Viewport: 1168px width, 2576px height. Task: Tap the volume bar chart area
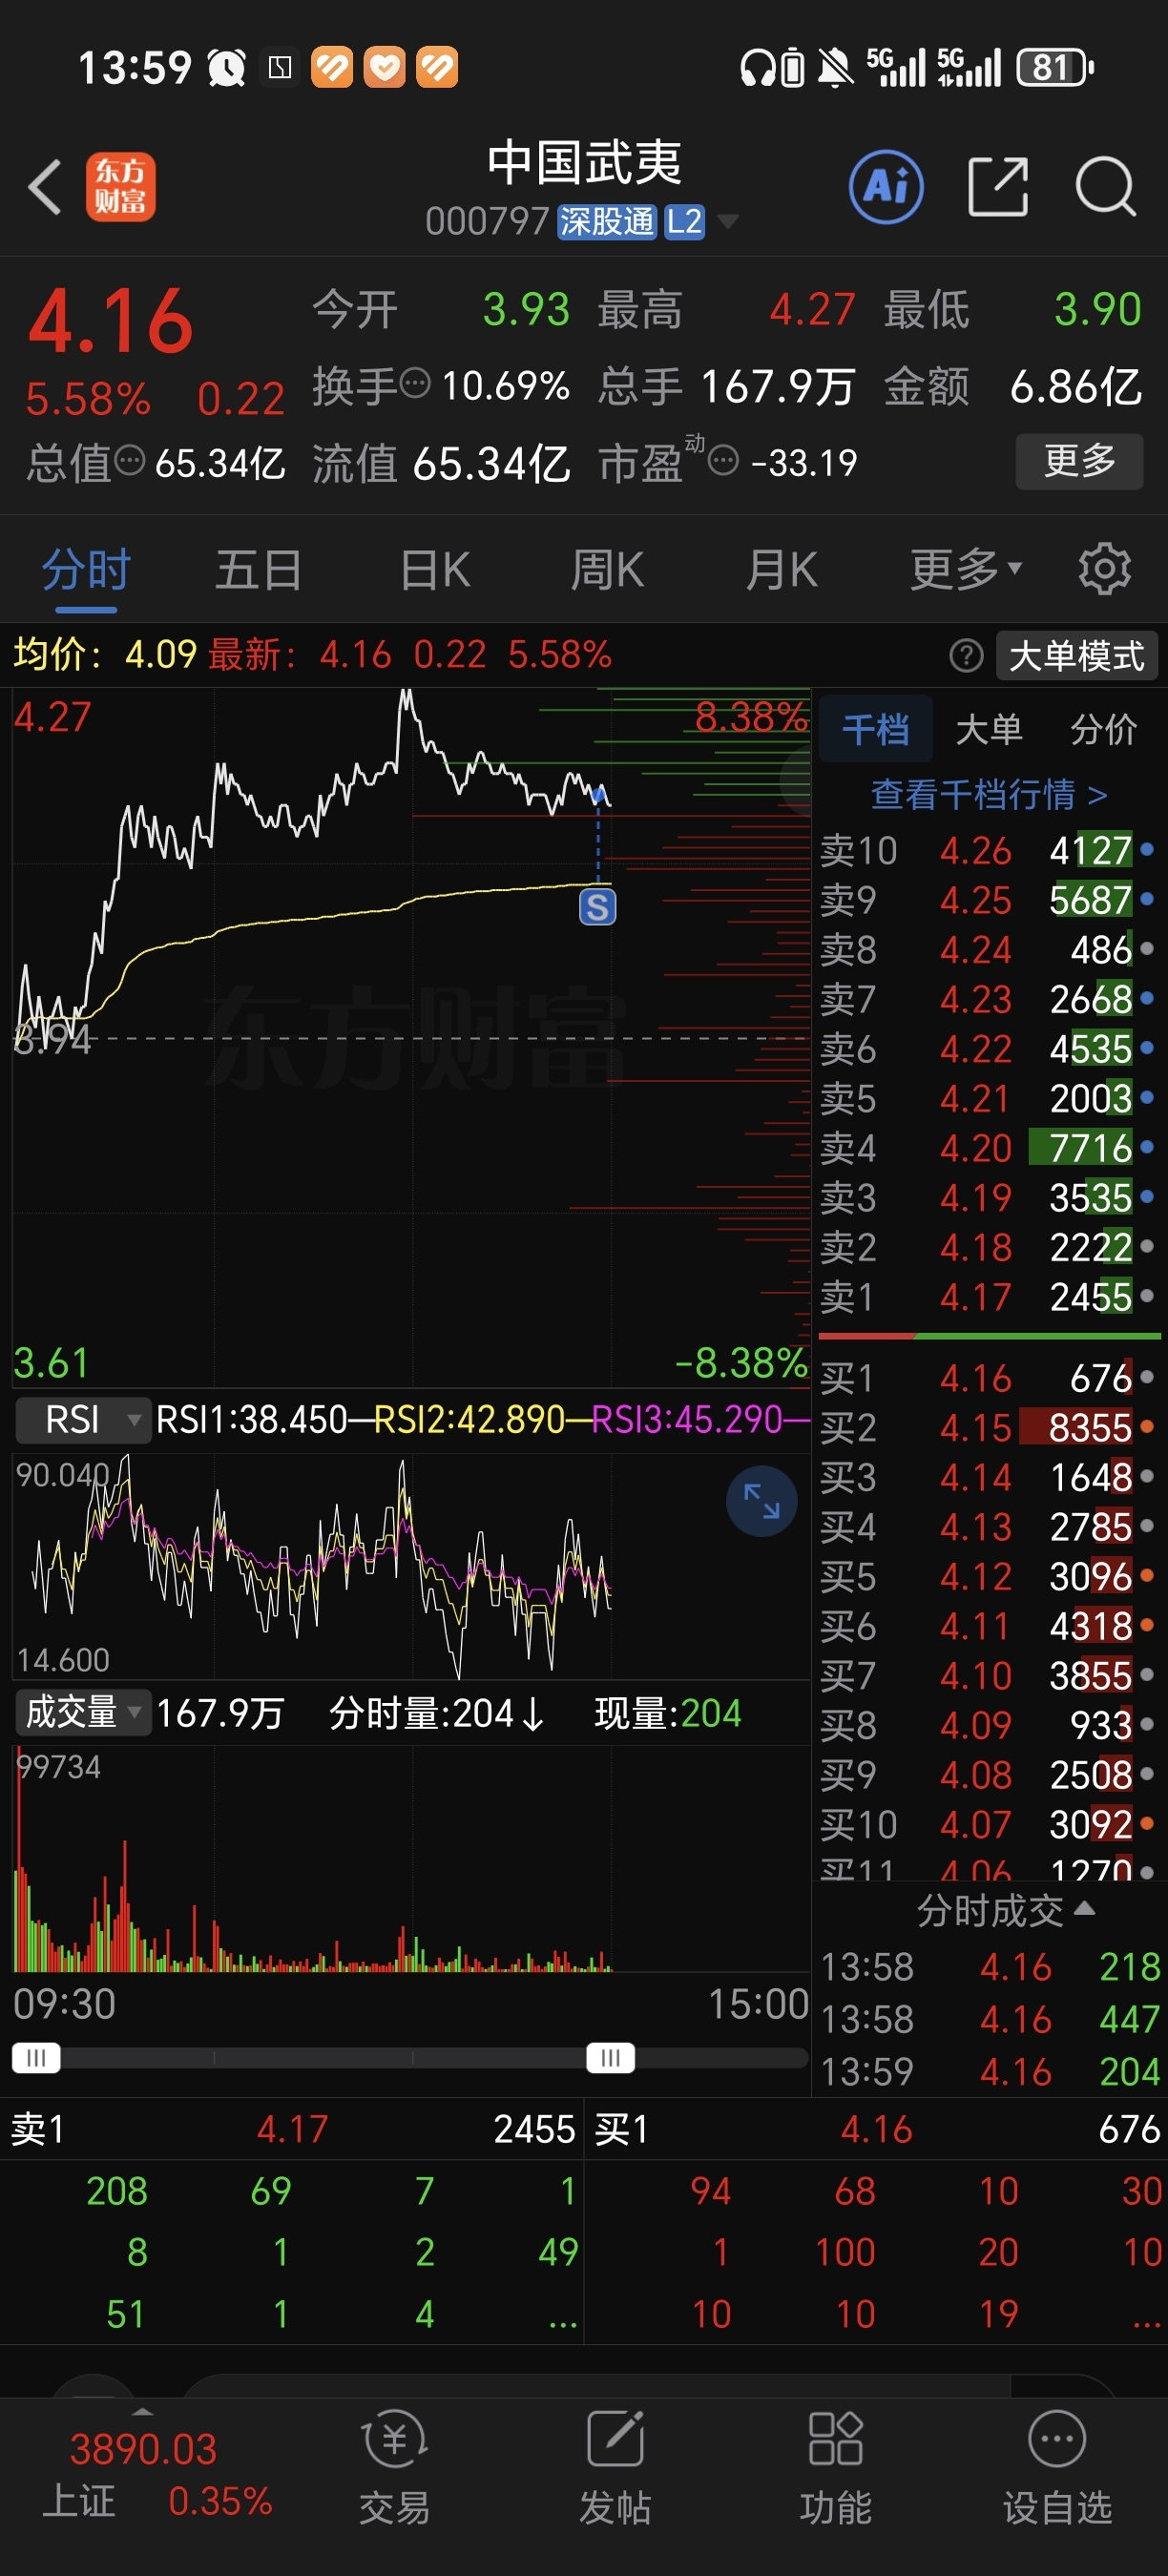[x=411, y=1858]
